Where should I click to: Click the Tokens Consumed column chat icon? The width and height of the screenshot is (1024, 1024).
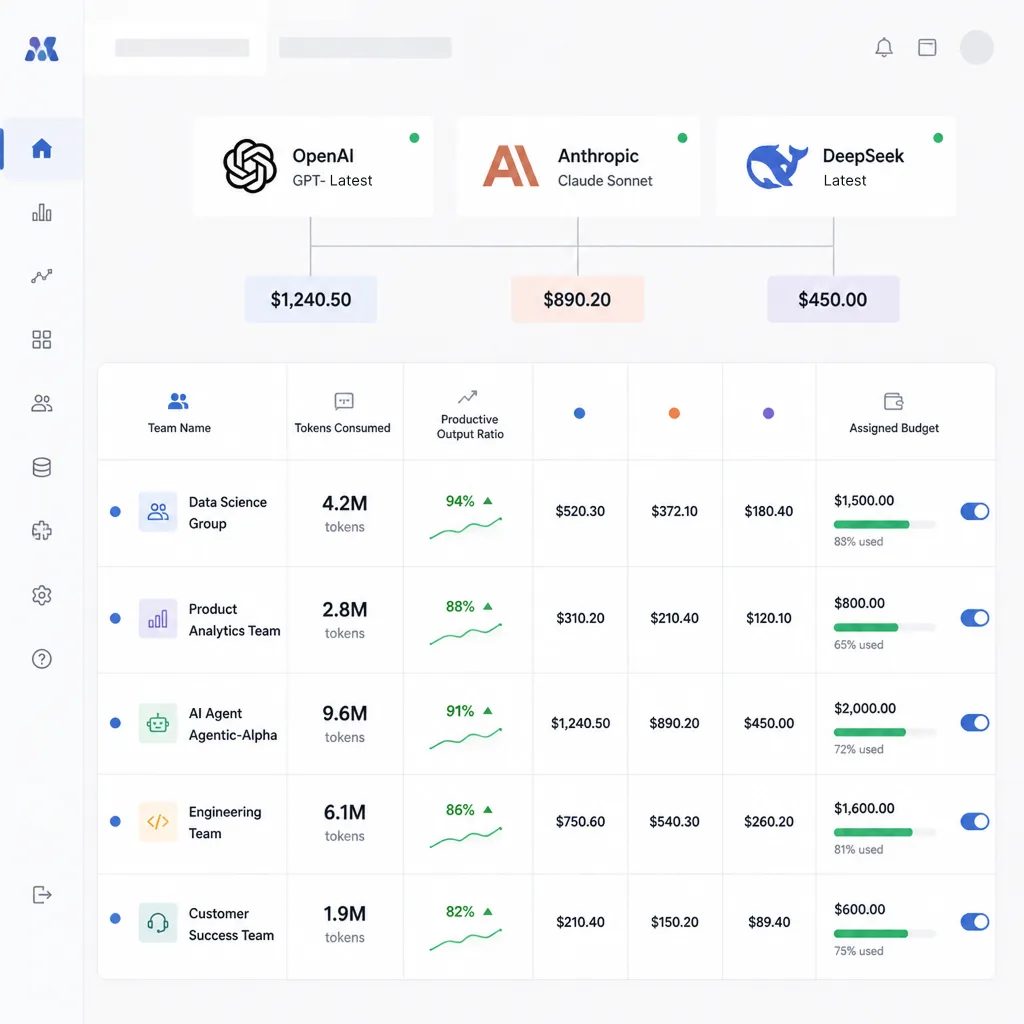[x=344, y=401]
